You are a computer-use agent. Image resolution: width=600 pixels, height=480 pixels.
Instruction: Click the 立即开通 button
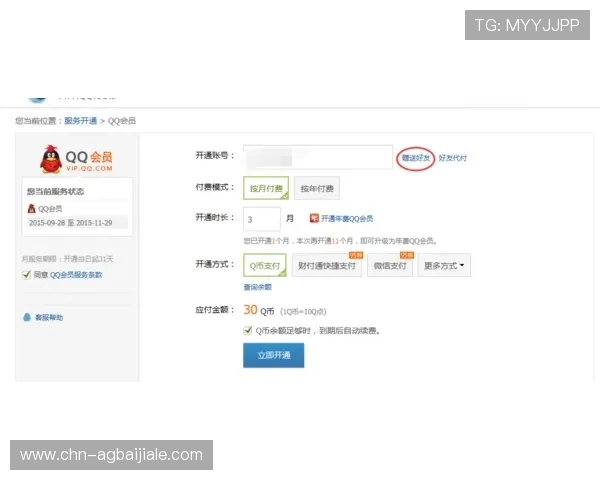(x=274, y=355)
